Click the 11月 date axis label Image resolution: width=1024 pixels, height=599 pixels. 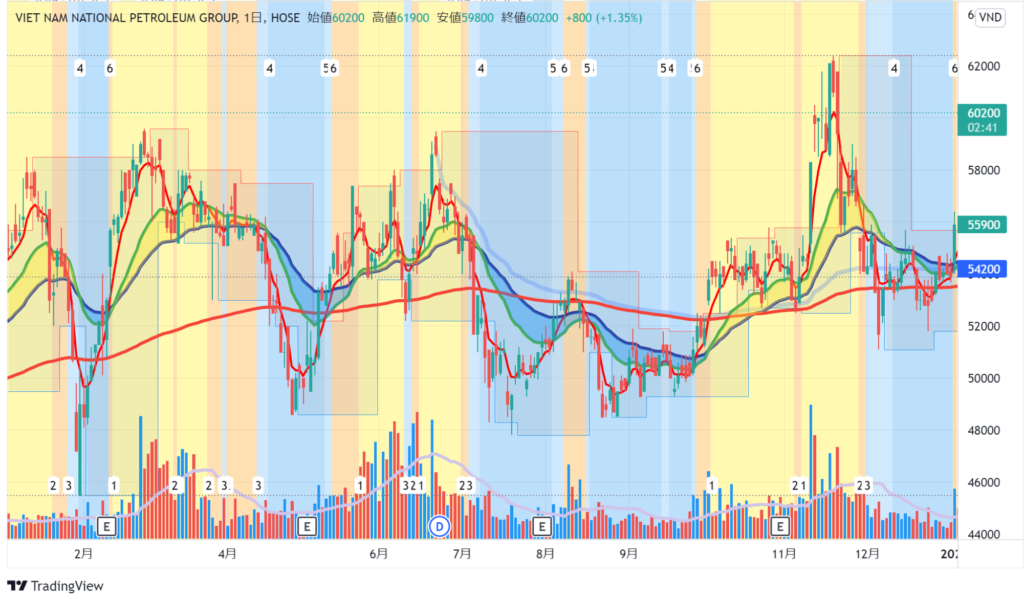coord(784,554)
